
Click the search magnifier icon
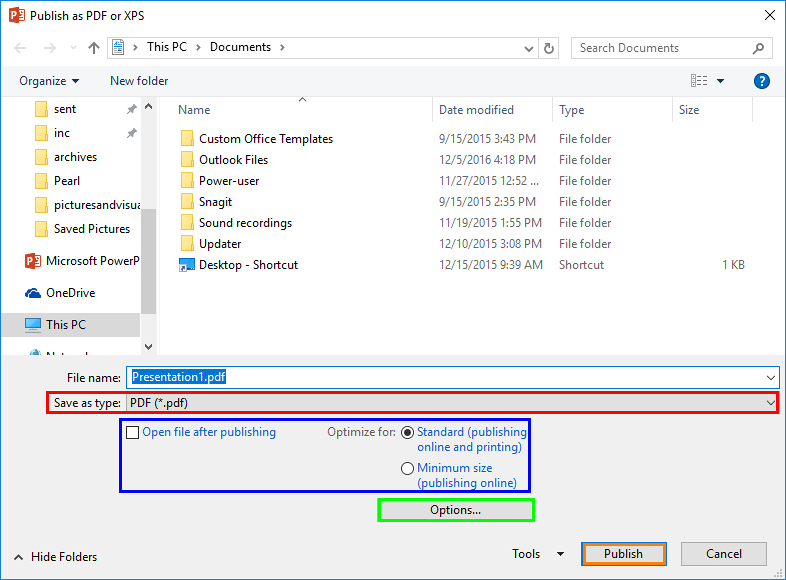(x=758, y=48)
